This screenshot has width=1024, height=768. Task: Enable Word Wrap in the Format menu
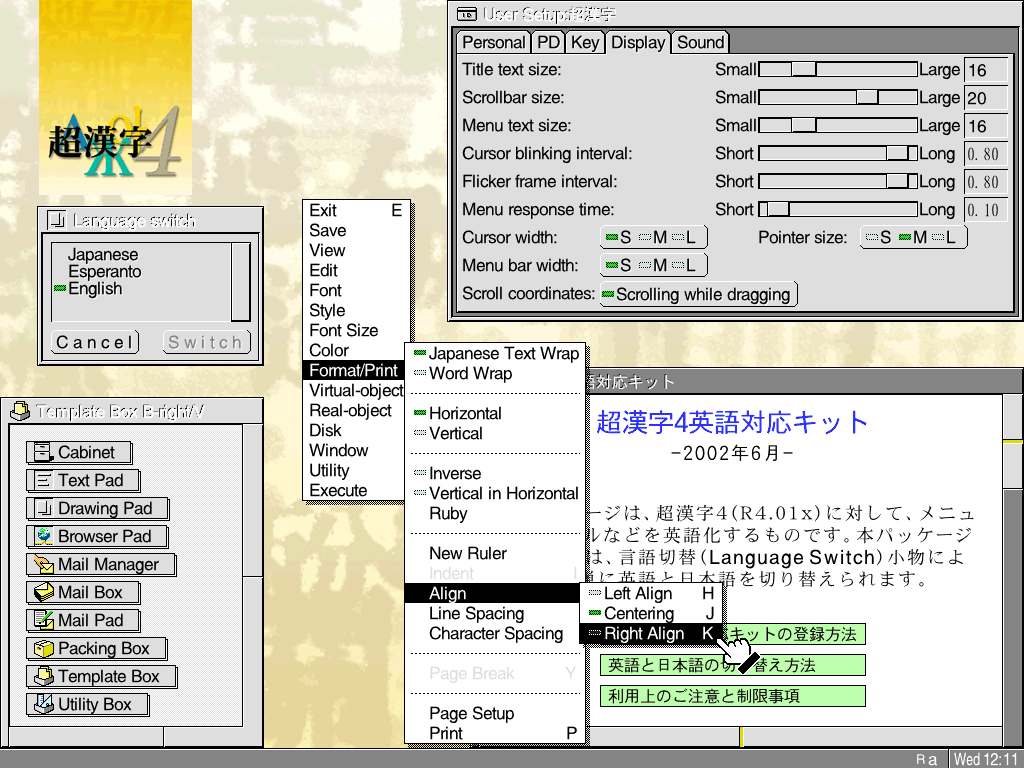[470, 373]
